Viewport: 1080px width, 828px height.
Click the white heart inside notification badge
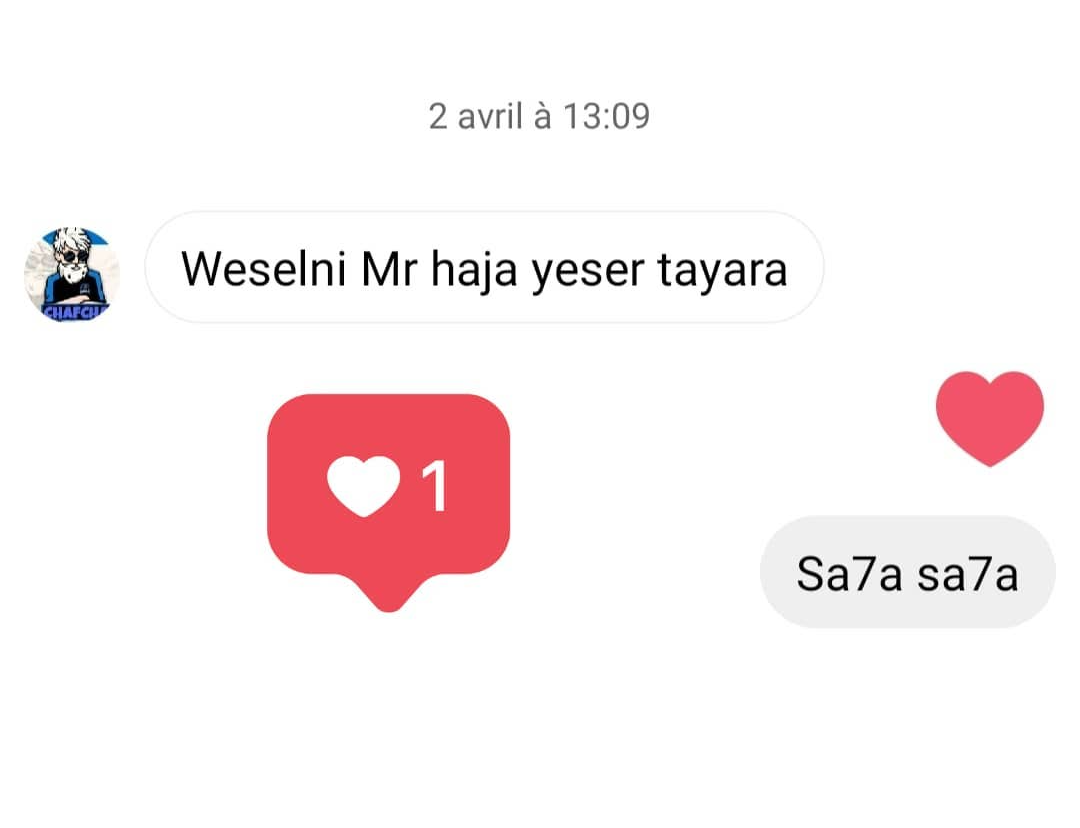click(x=363, y=486)
